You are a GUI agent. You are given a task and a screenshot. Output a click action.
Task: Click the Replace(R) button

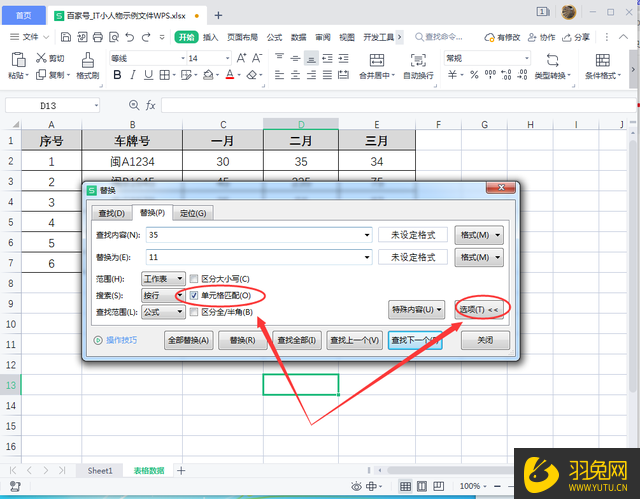(x=242, y=340)
